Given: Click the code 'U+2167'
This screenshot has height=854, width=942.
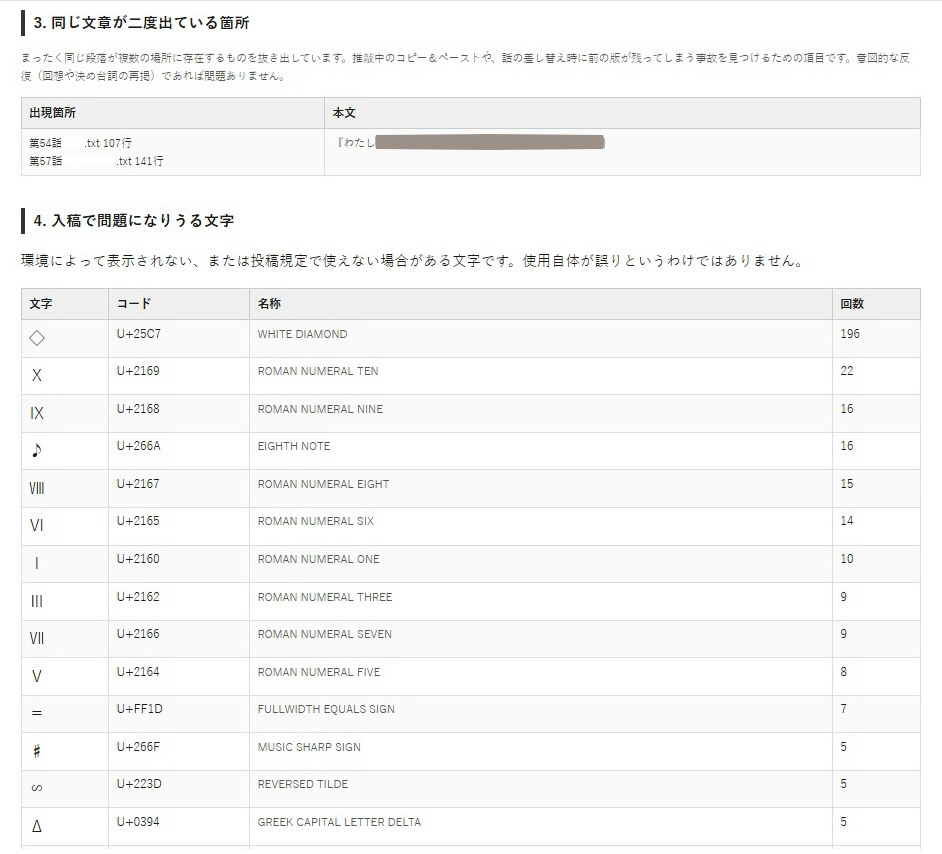Looking at the screenshot, I should pos(138,484).
